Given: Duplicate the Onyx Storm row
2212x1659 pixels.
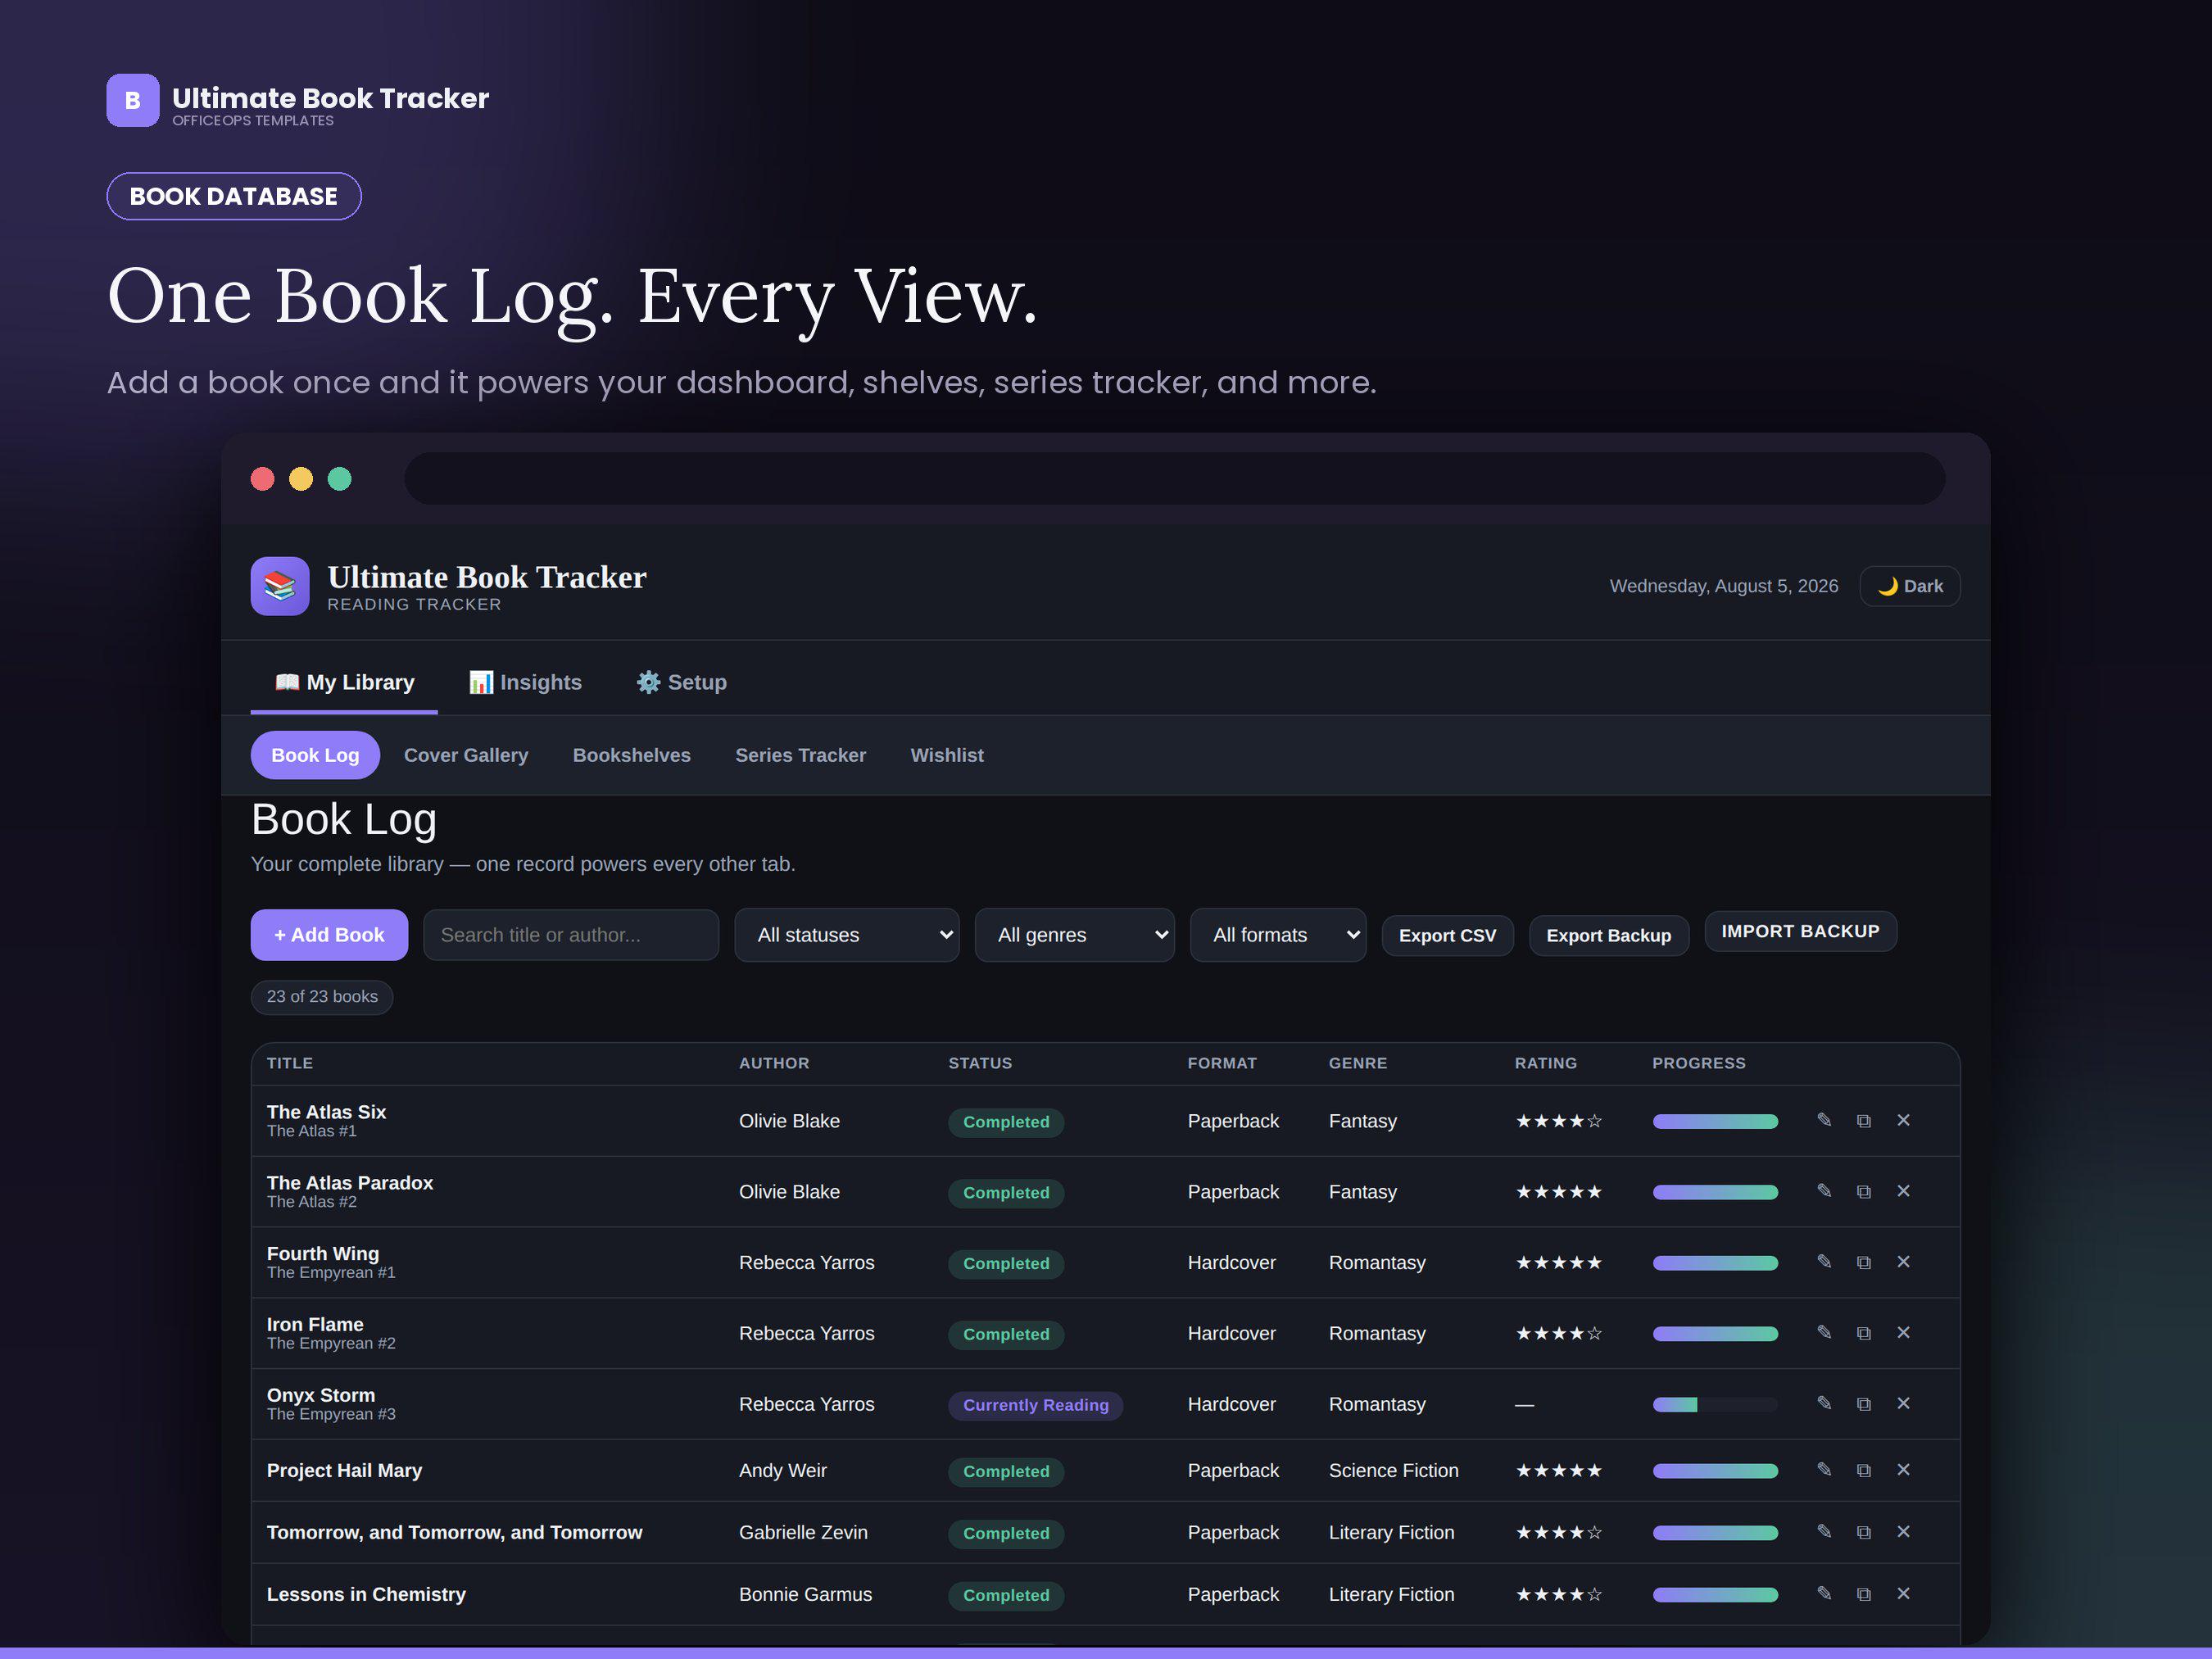Looking at the screenshot, I should point(1864,1403).
